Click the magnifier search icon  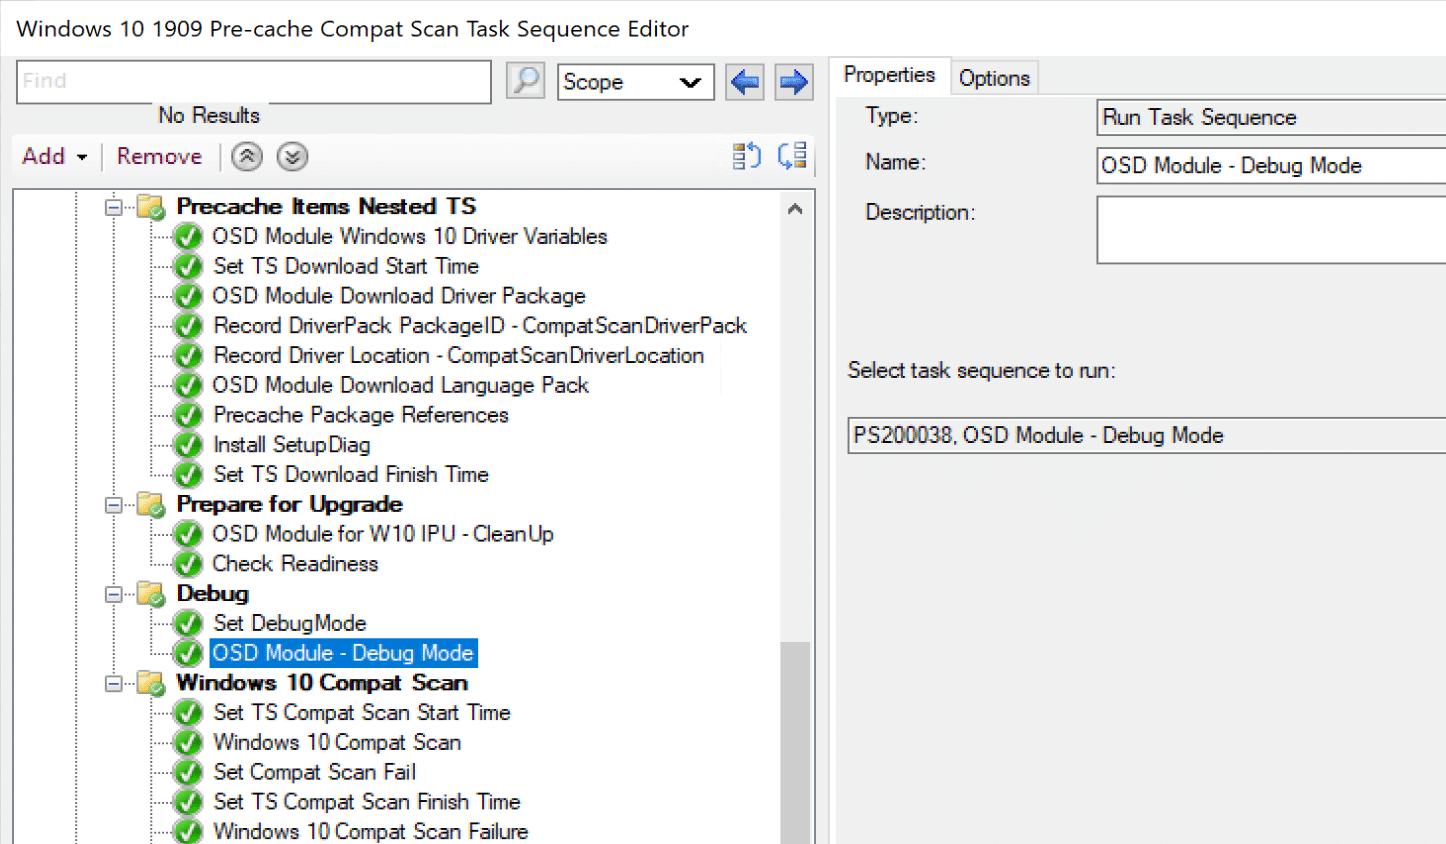coord(526,81)
